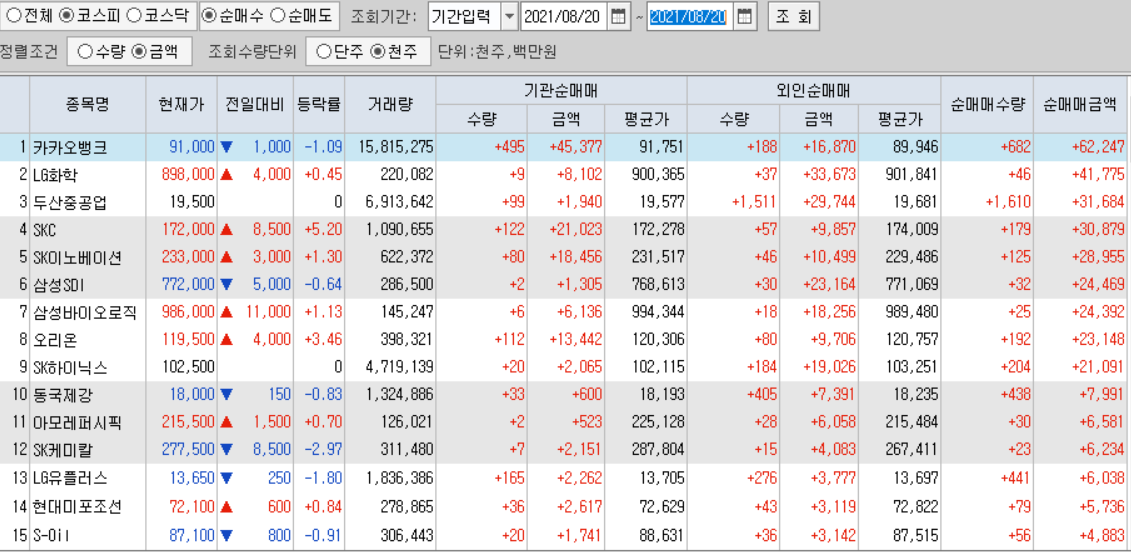Click the 기관순매매 group header
This screenshot has width=1131, height=552.
coord(561,91)
